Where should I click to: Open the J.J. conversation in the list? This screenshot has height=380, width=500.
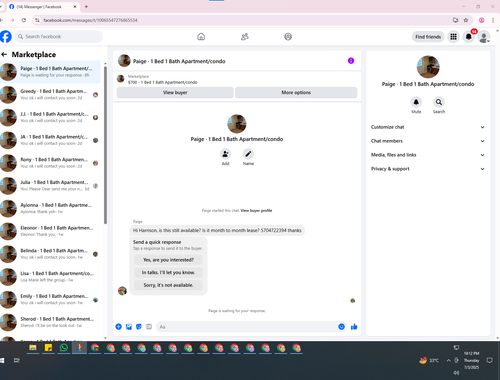click(50, 117)
